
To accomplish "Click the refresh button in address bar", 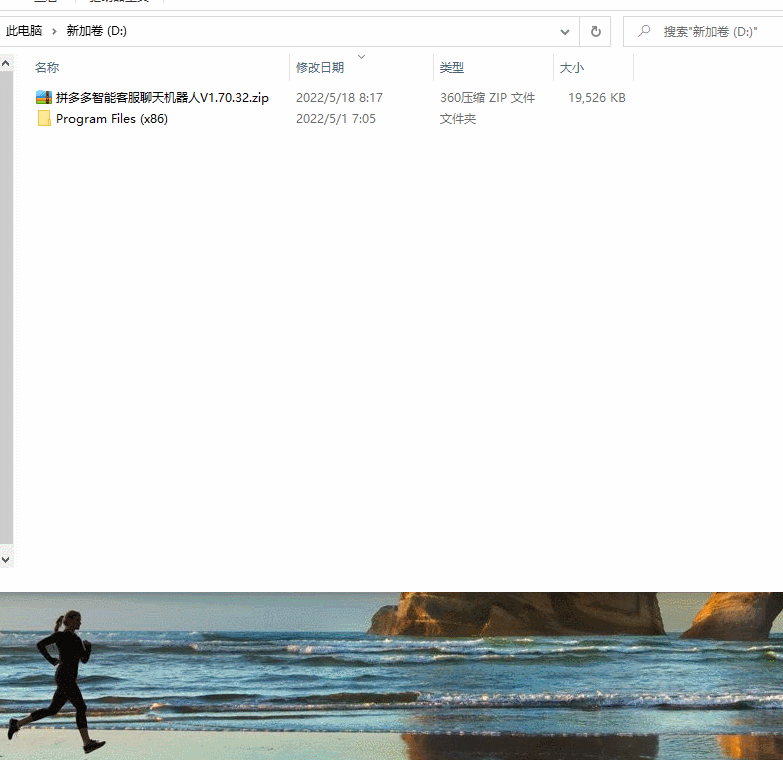I will pyautogui.click(x=595, y=31).
